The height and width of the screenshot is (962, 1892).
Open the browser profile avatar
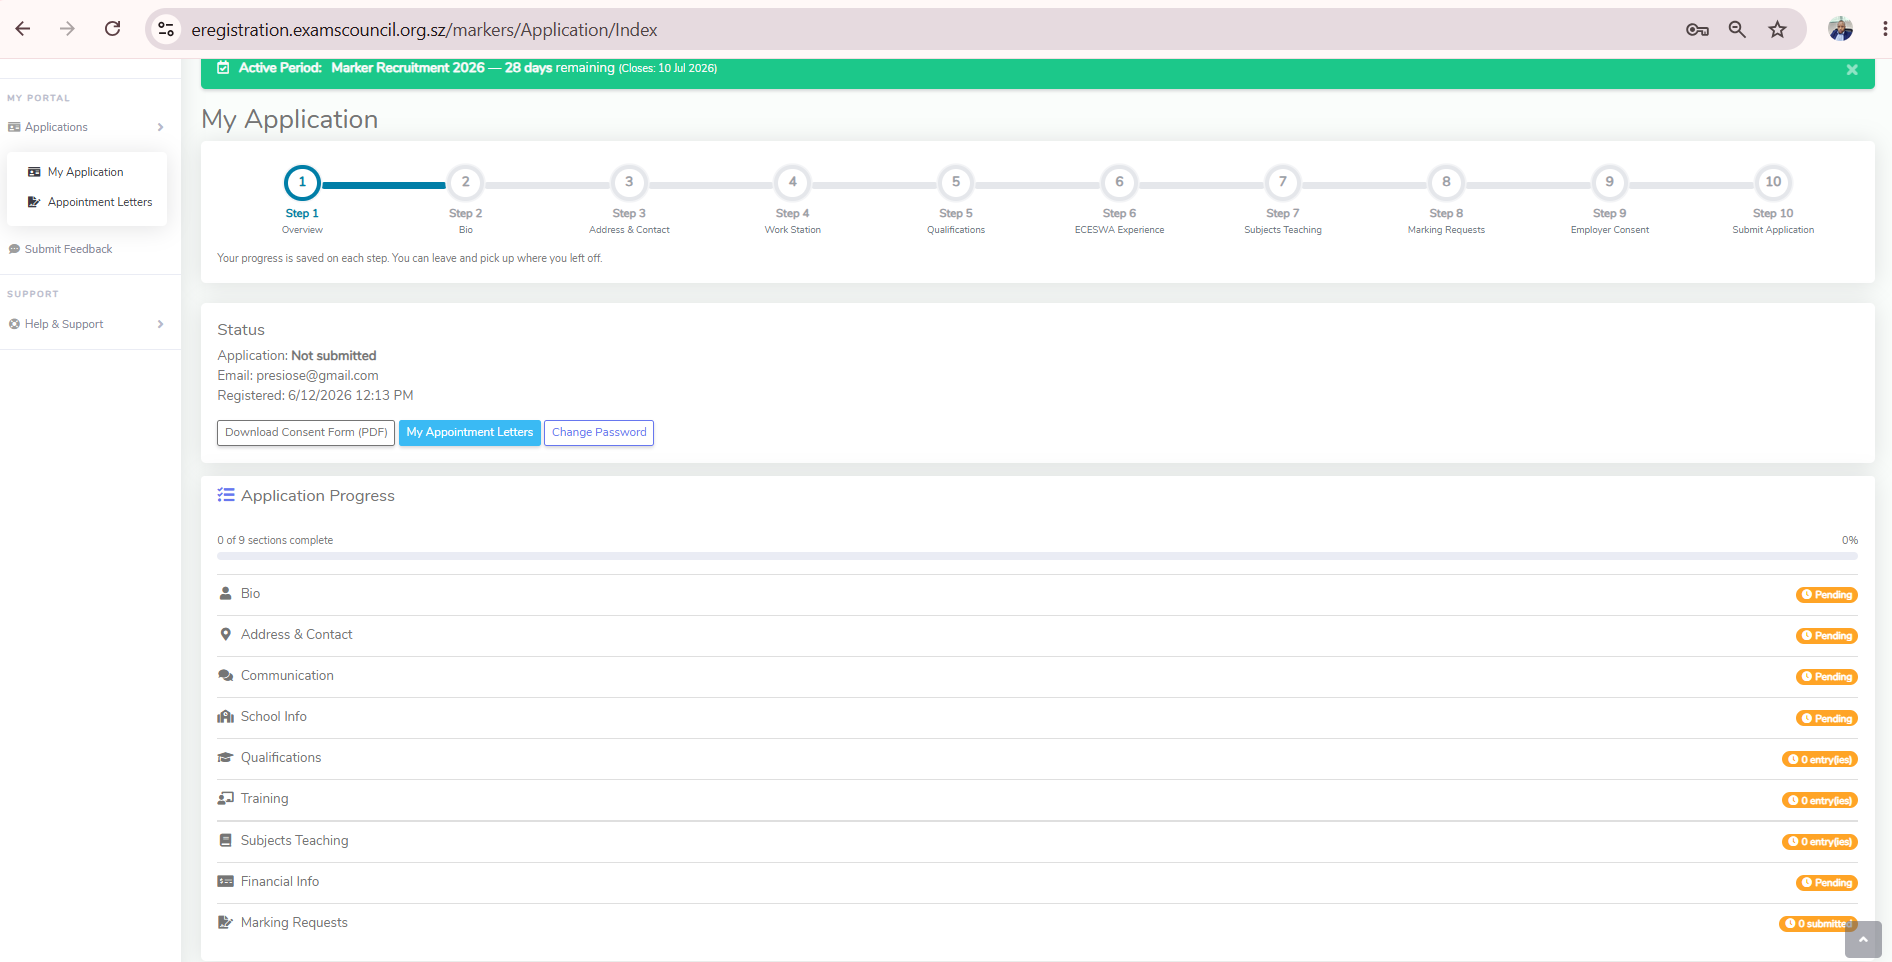1840,29
